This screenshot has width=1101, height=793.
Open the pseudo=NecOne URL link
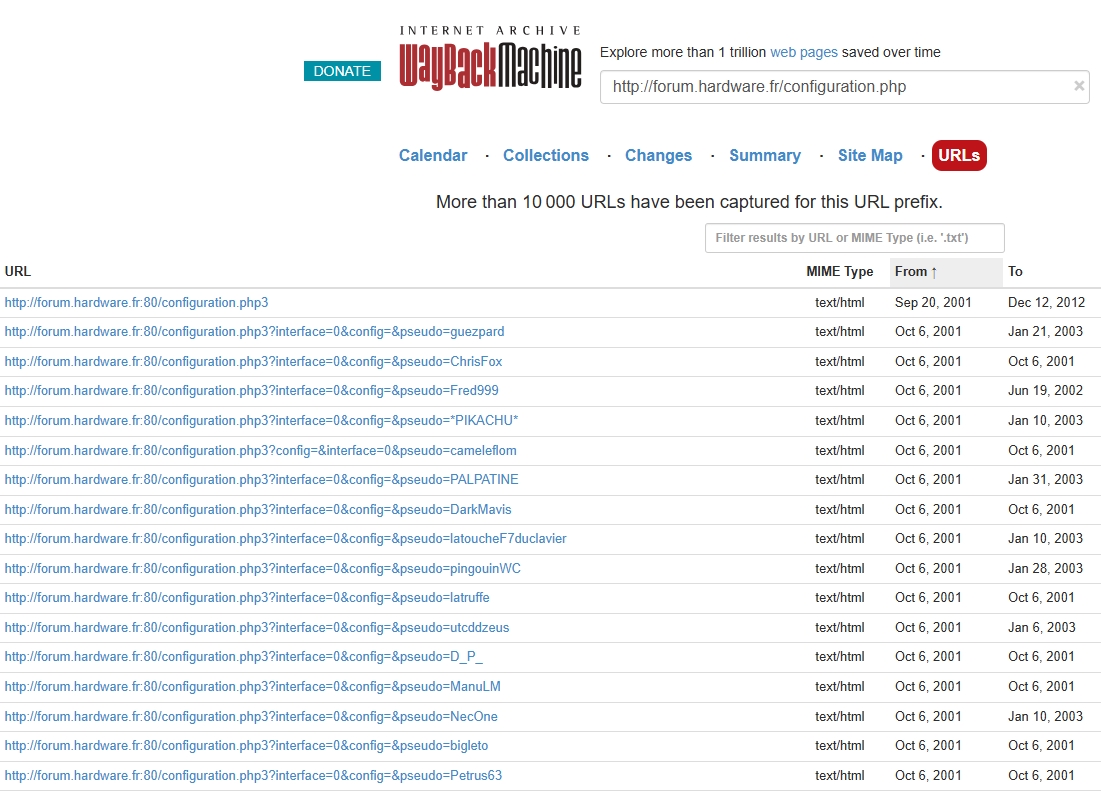pyautogui.click(x=251, y=716)
